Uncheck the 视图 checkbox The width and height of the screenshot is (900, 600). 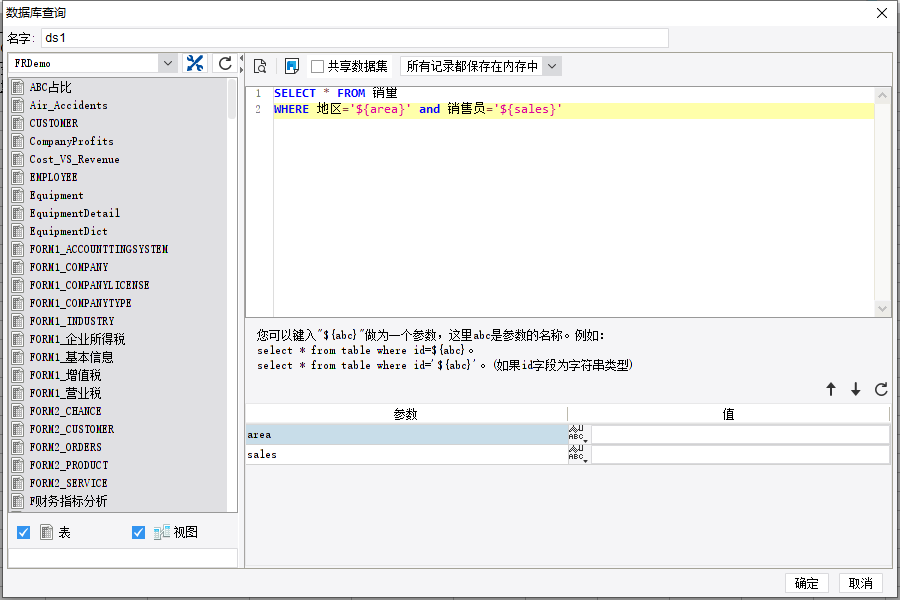139,533
